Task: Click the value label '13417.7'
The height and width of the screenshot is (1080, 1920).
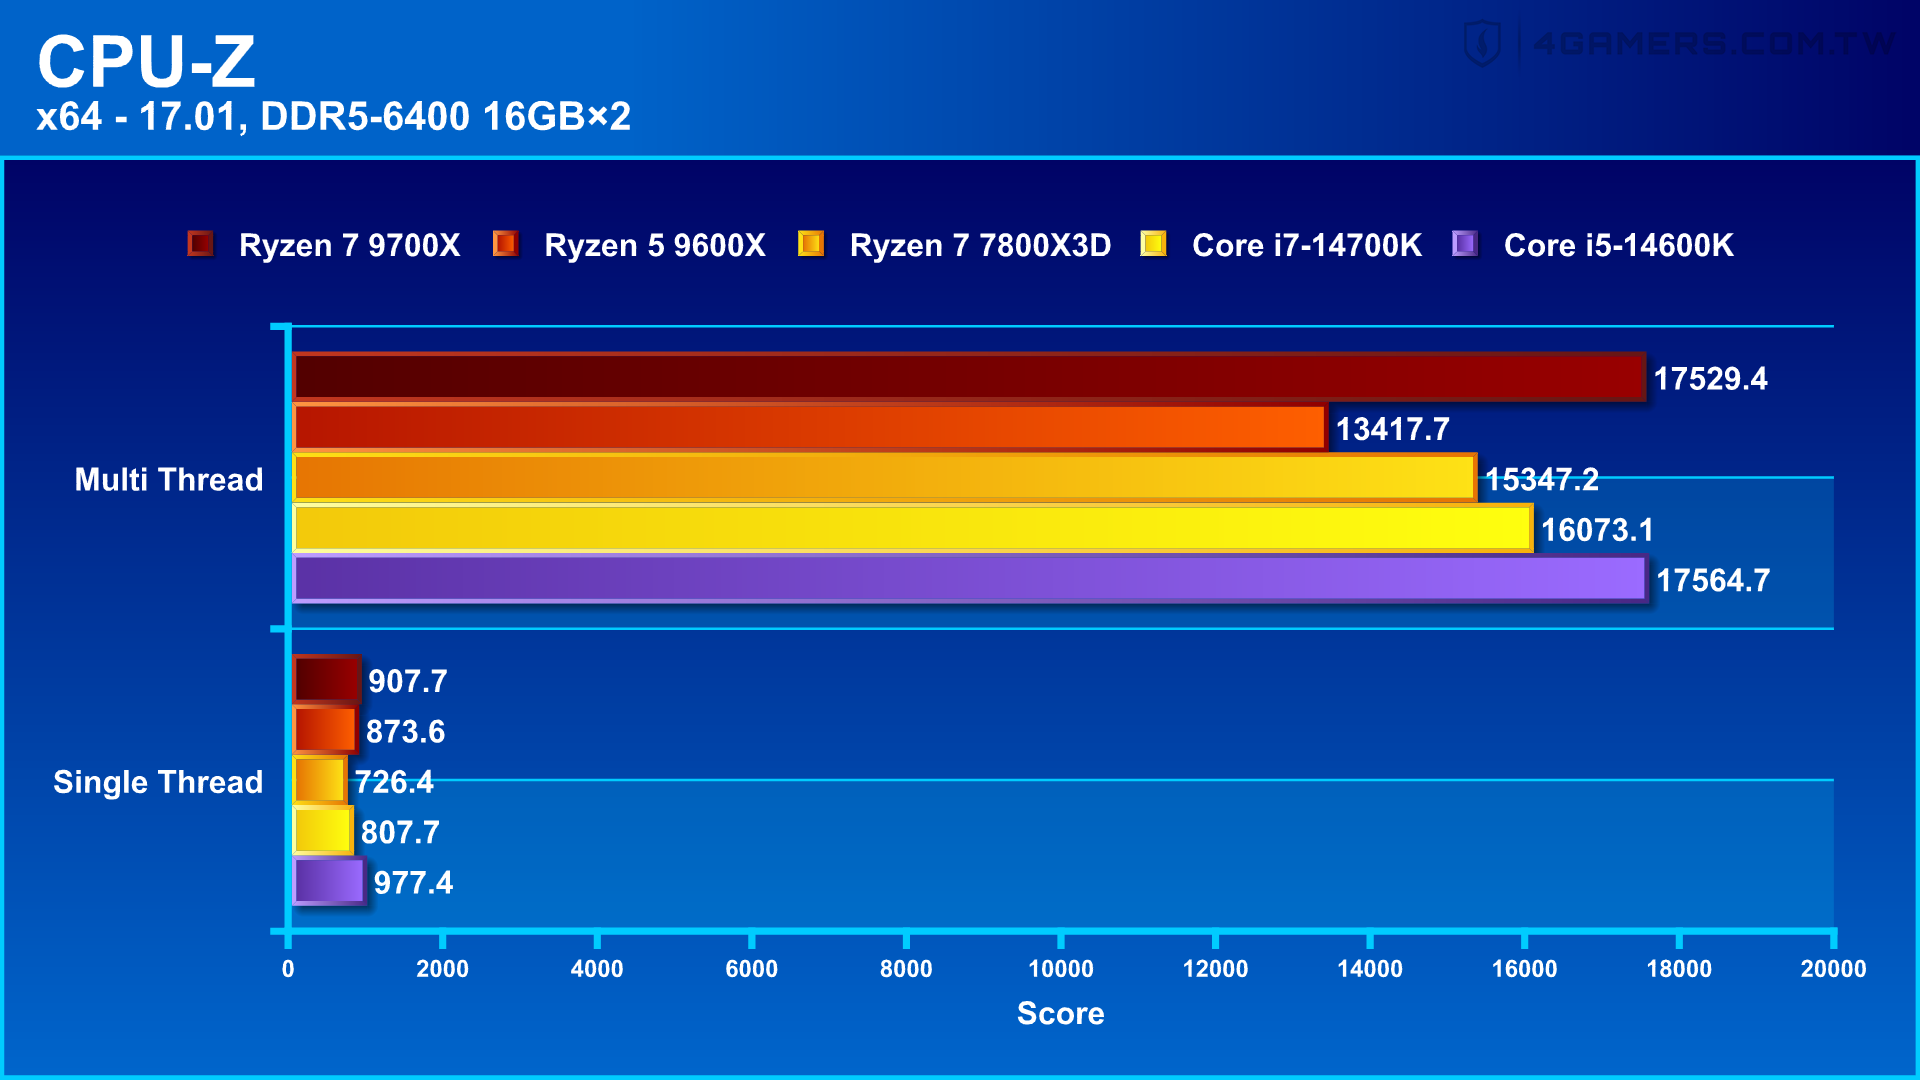Action: pos(1392,429)
